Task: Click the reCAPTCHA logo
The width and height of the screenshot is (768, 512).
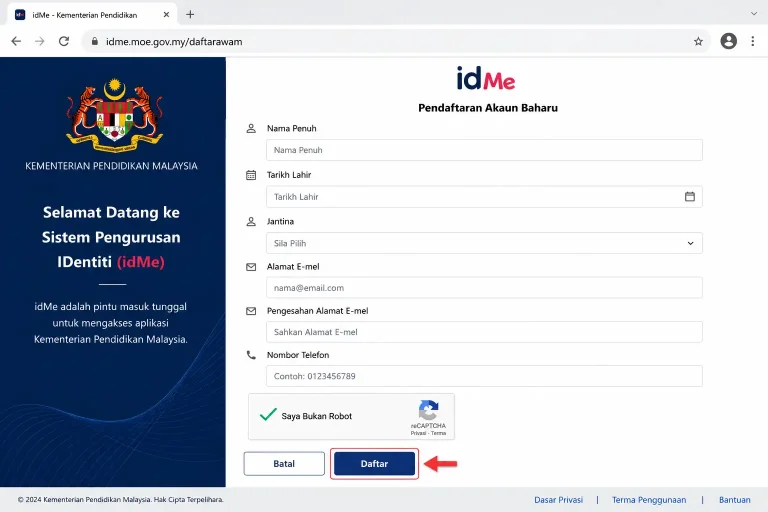Action: pos(428,410)
